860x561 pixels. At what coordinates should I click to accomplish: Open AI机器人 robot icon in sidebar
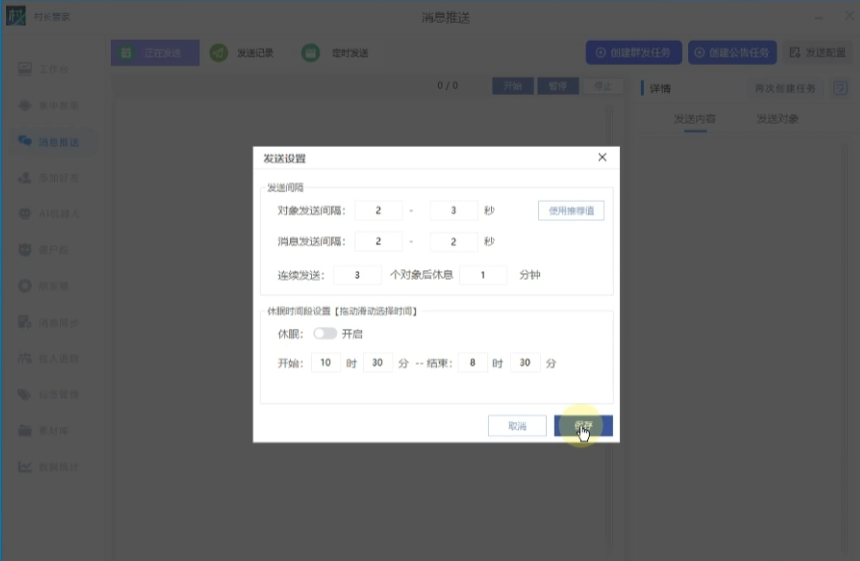coord(25,213)
